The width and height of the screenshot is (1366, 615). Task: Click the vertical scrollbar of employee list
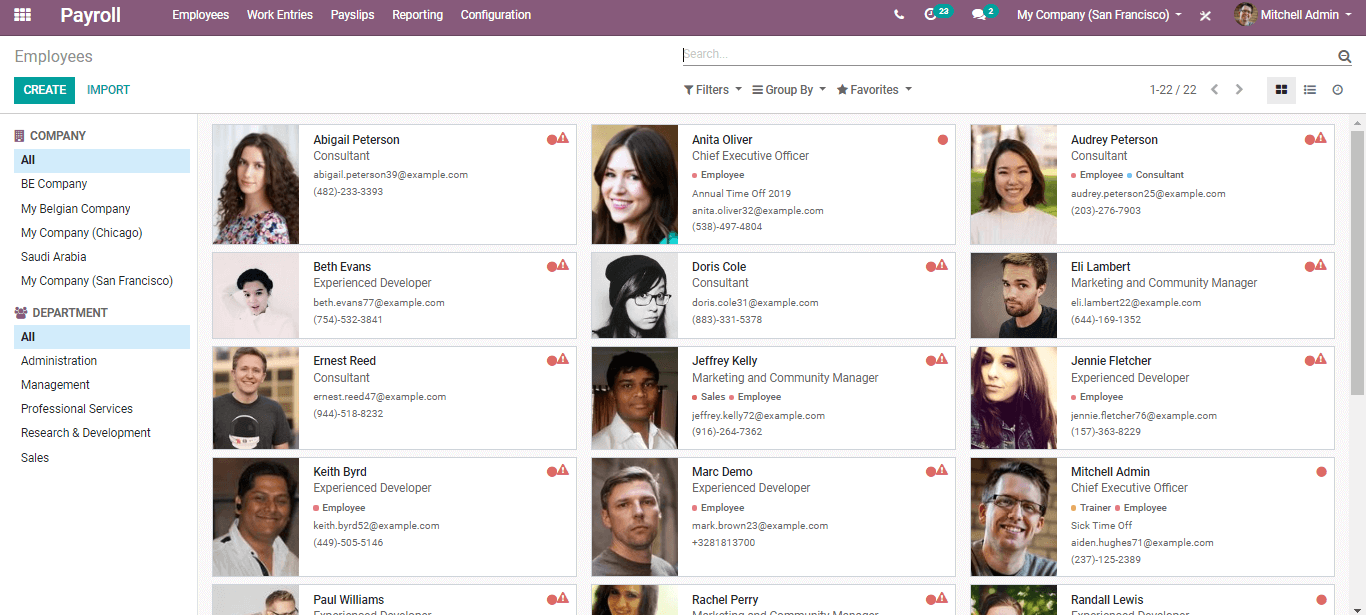1357,262
